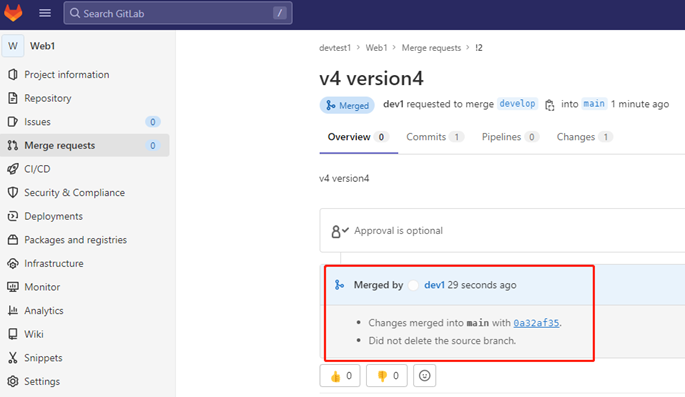The image size is (685, 397).
Task: Click dev1 author name in request line
Action: [393, 104]
